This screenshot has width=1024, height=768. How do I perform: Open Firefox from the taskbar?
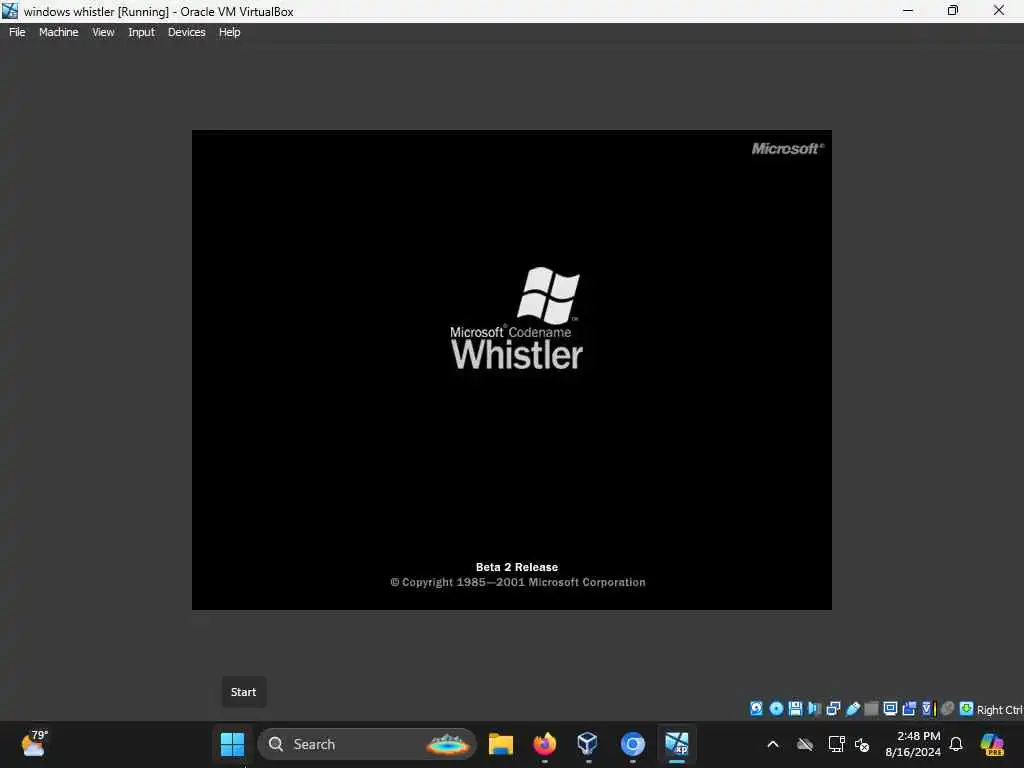point(545,744)
